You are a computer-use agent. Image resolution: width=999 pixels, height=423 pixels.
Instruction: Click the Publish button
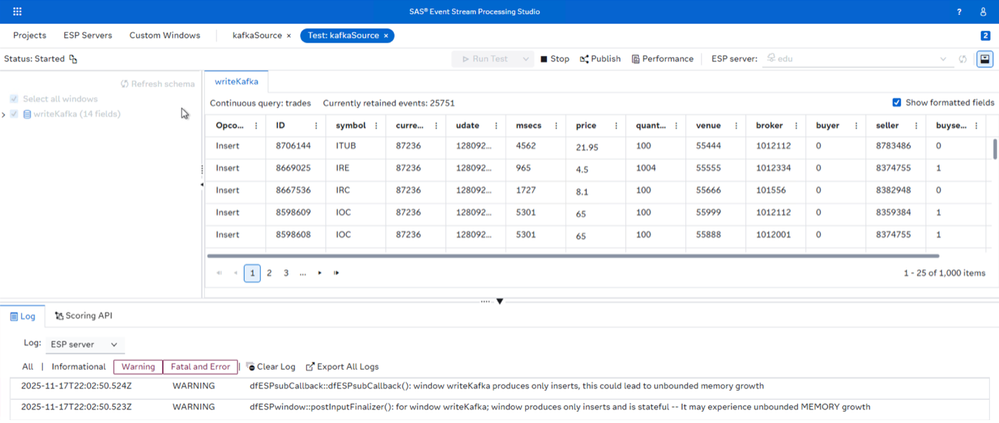(600, 59)
